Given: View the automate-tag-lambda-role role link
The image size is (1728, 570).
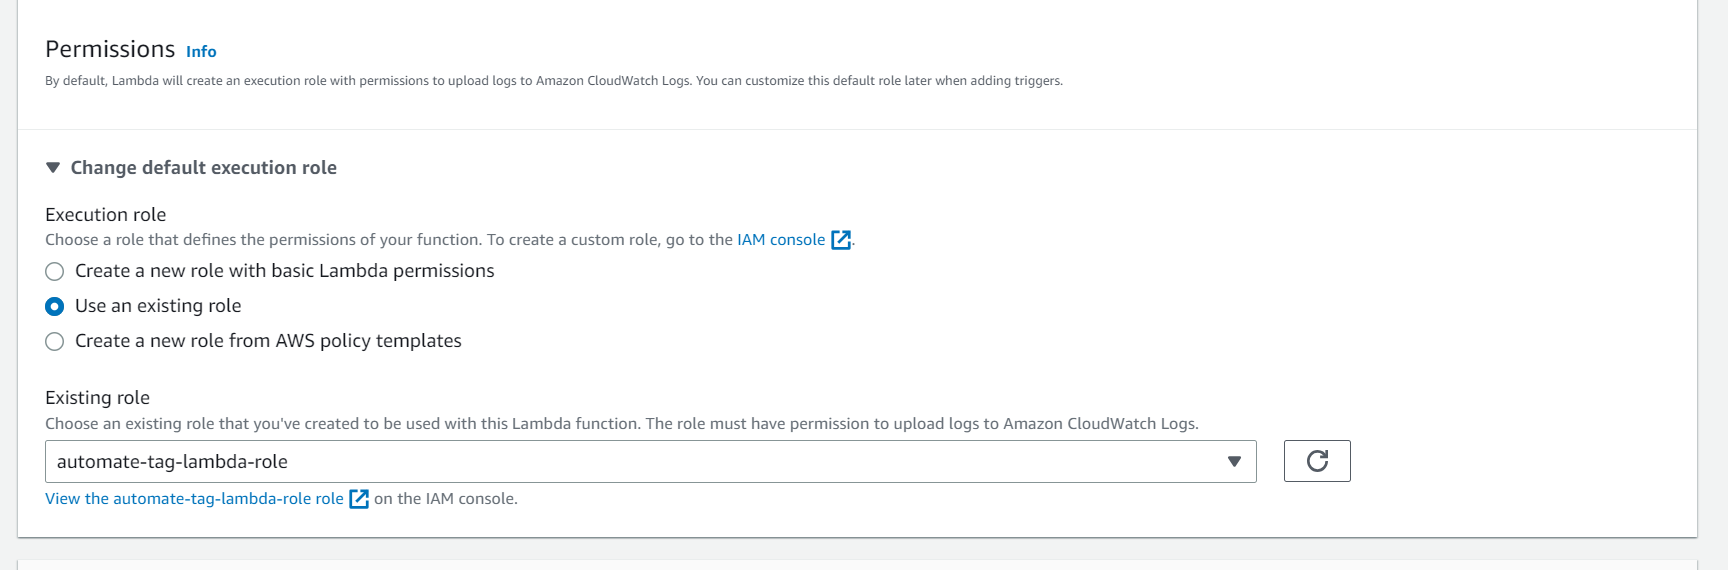Looking at the screenshot, I should pyautogui.click(x=194, y=499).
